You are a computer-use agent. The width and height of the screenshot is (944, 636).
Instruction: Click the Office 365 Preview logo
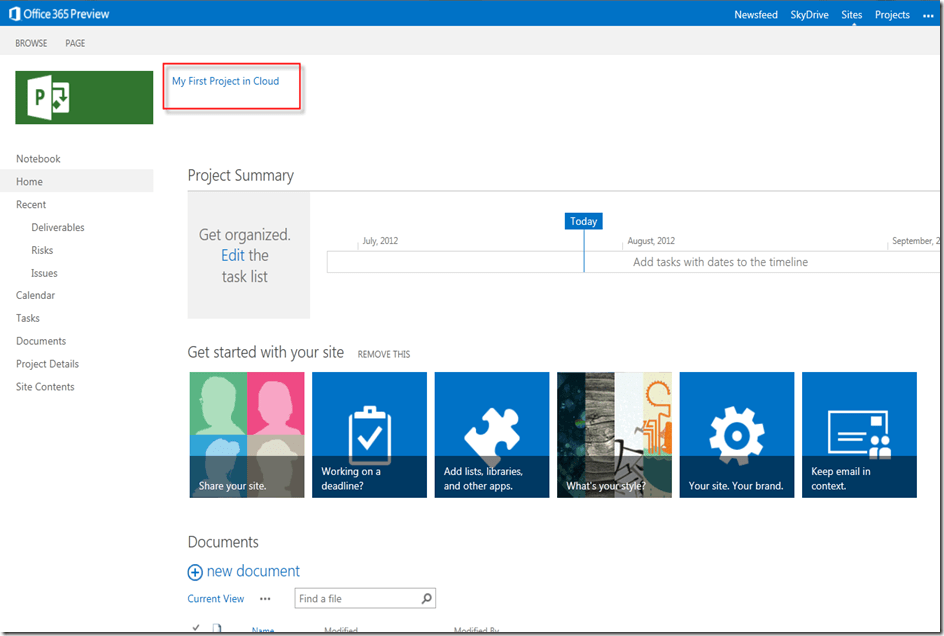tap(59, 14)
